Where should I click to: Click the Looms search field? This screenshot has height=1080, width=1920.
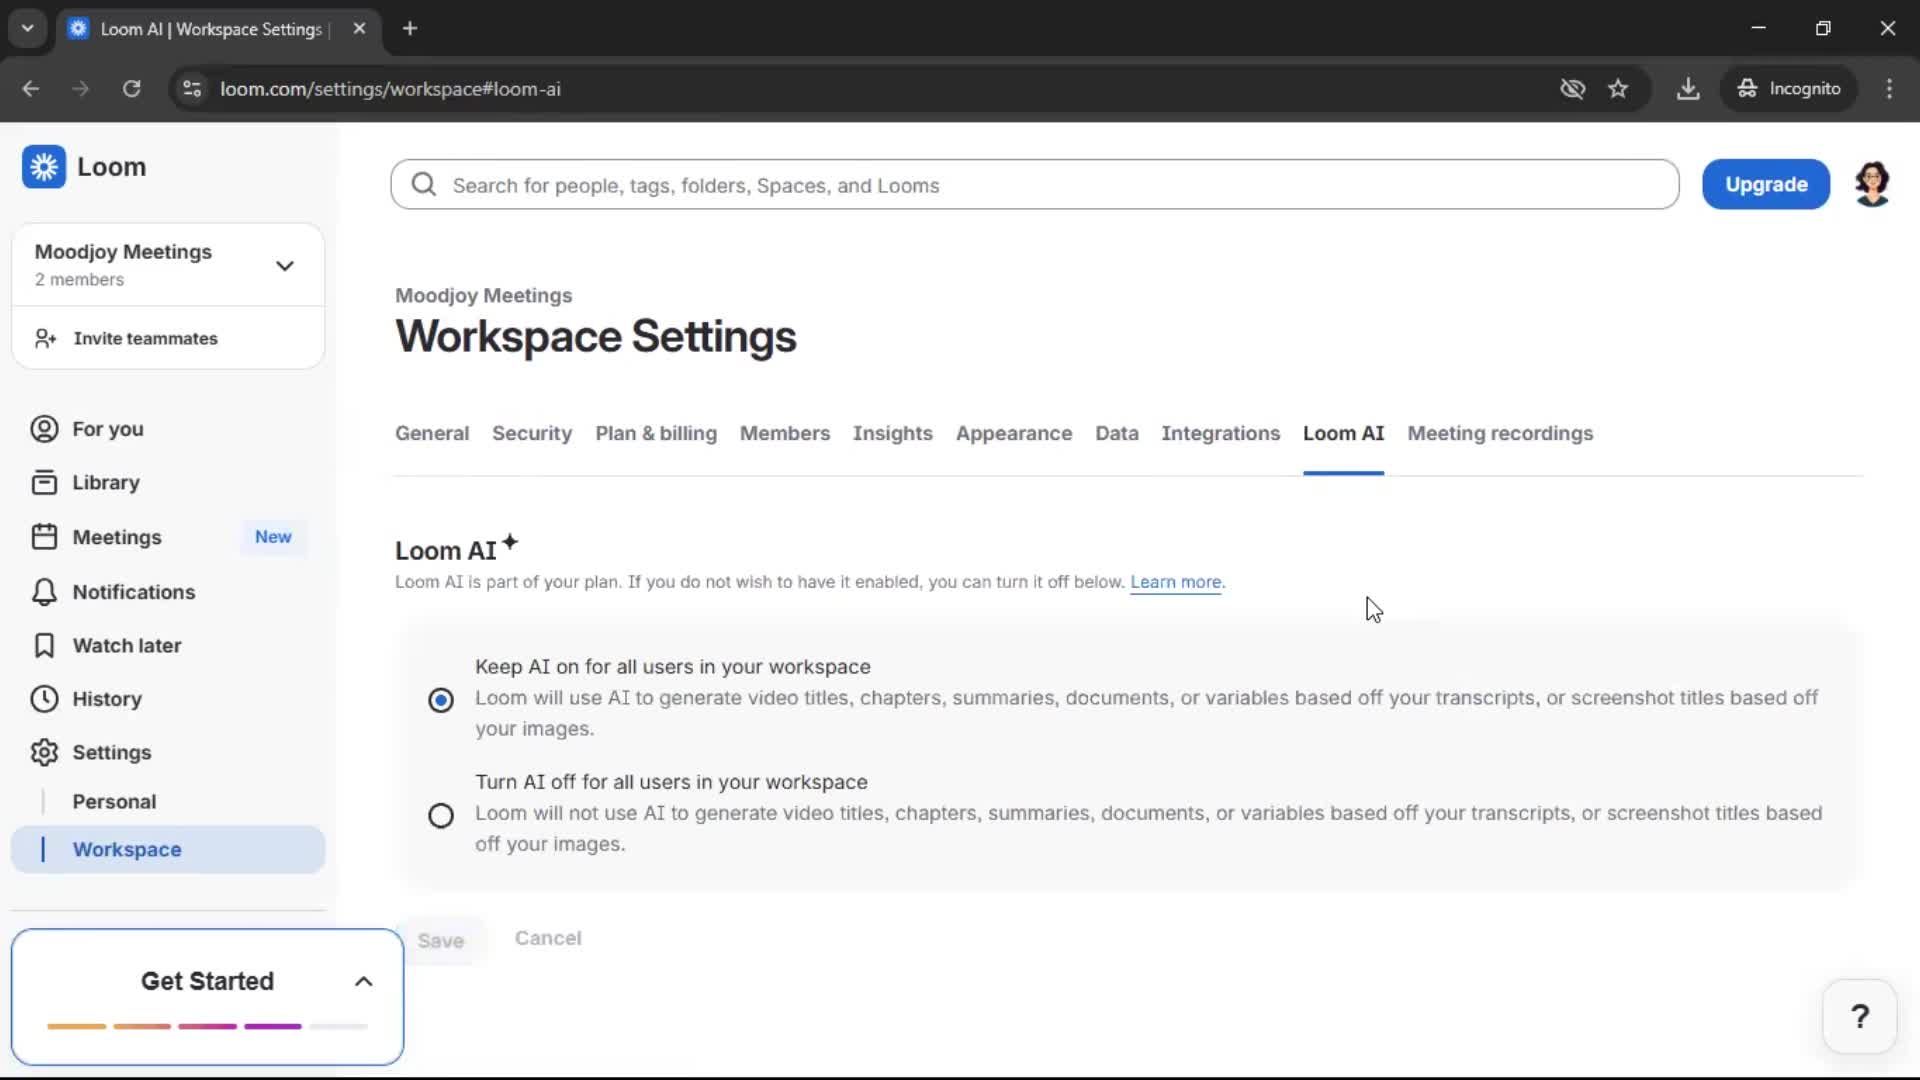(1035, 185)
